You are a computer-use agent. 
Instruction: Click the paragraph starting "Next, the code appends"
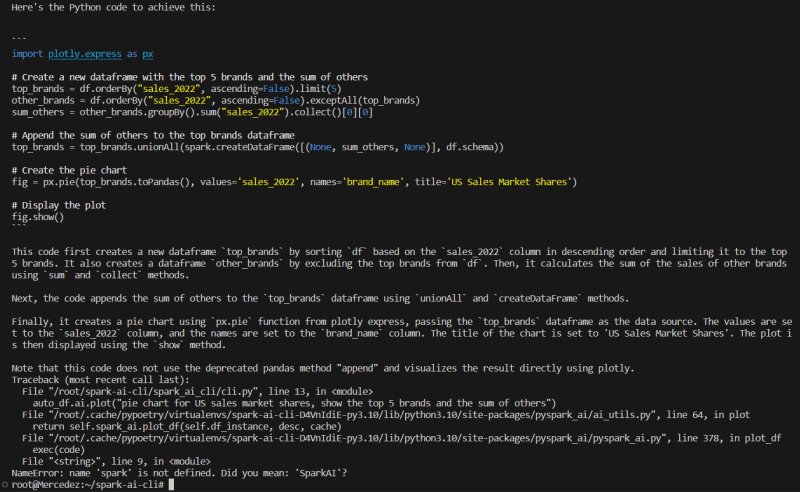(x=320, y=298)
